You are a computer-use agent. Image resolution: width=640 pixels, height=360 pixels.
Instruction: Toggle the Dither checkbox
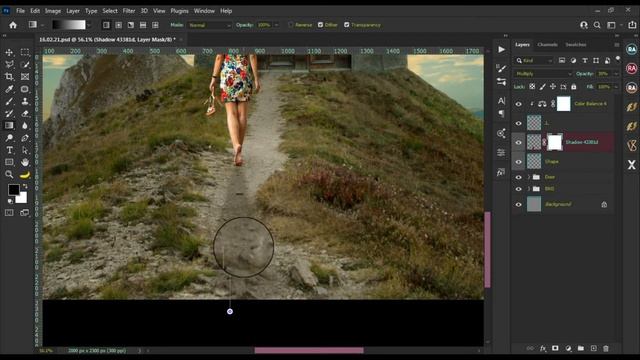click(320, 25)
